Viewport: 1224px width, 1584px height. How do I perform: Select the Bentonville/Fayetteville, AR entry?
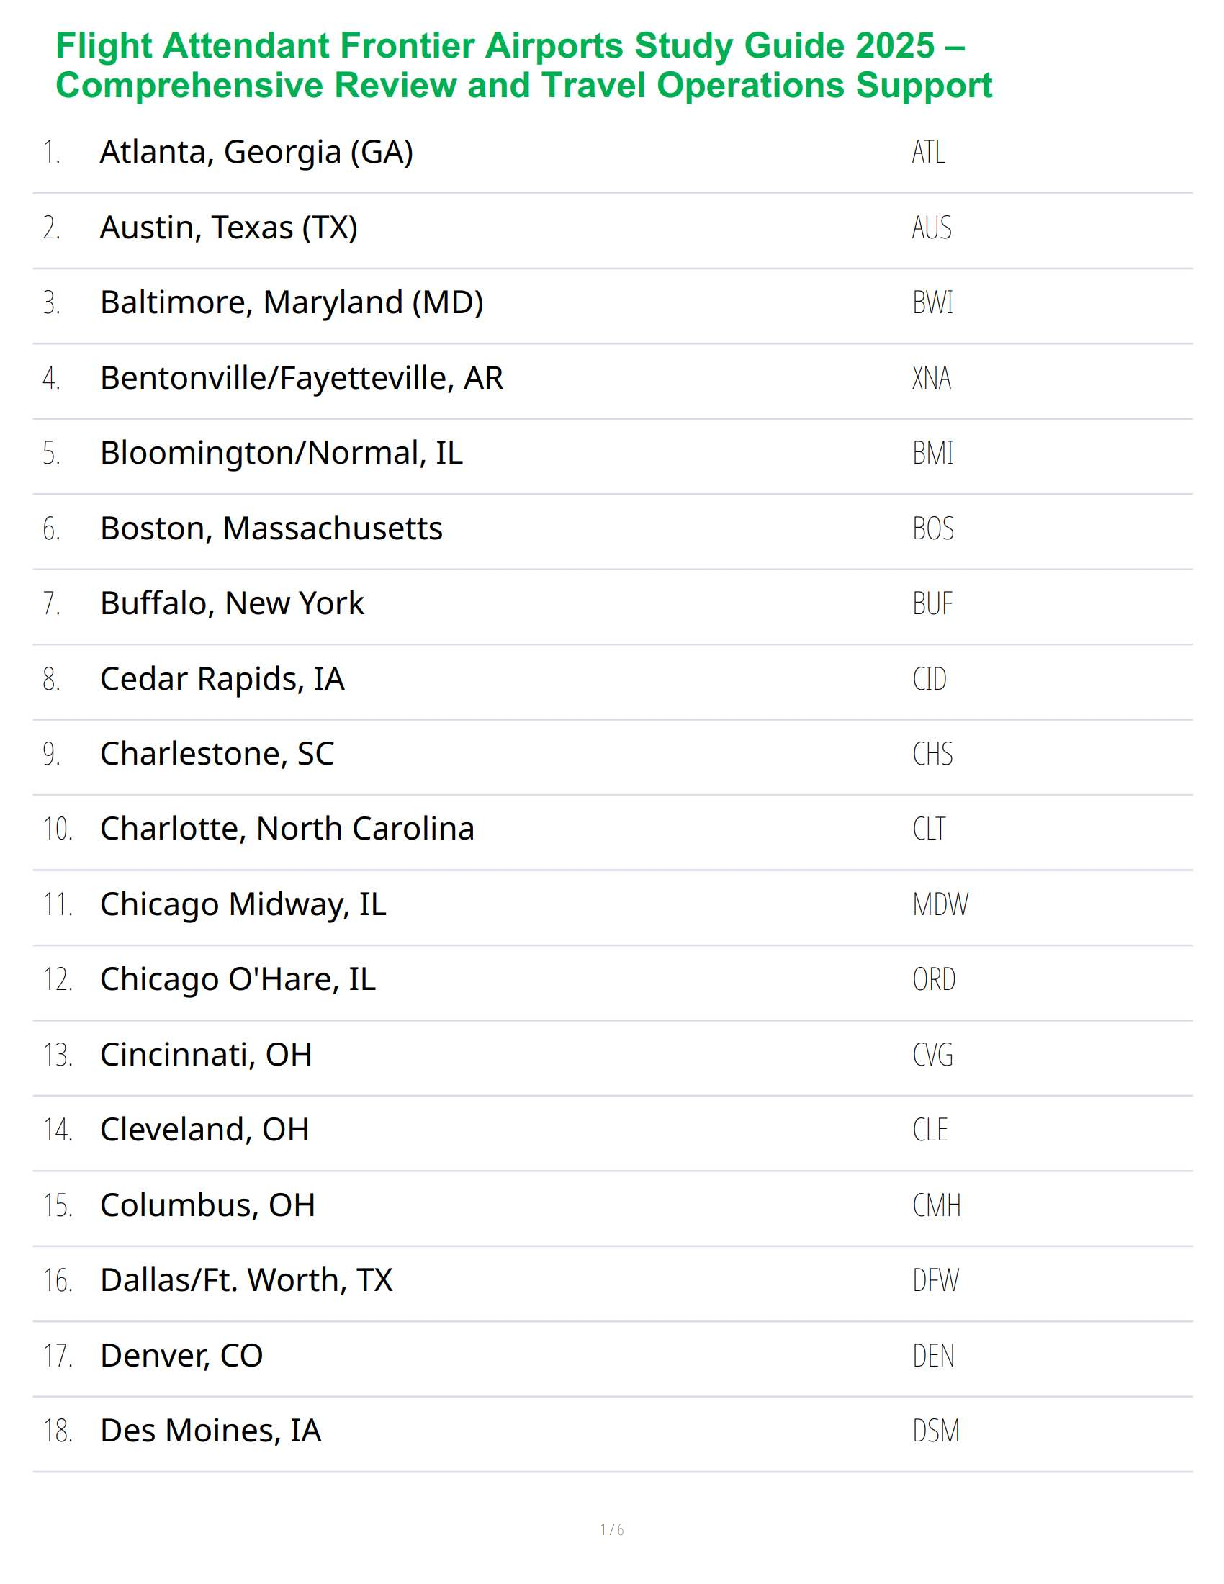click(x=301, y=378)
